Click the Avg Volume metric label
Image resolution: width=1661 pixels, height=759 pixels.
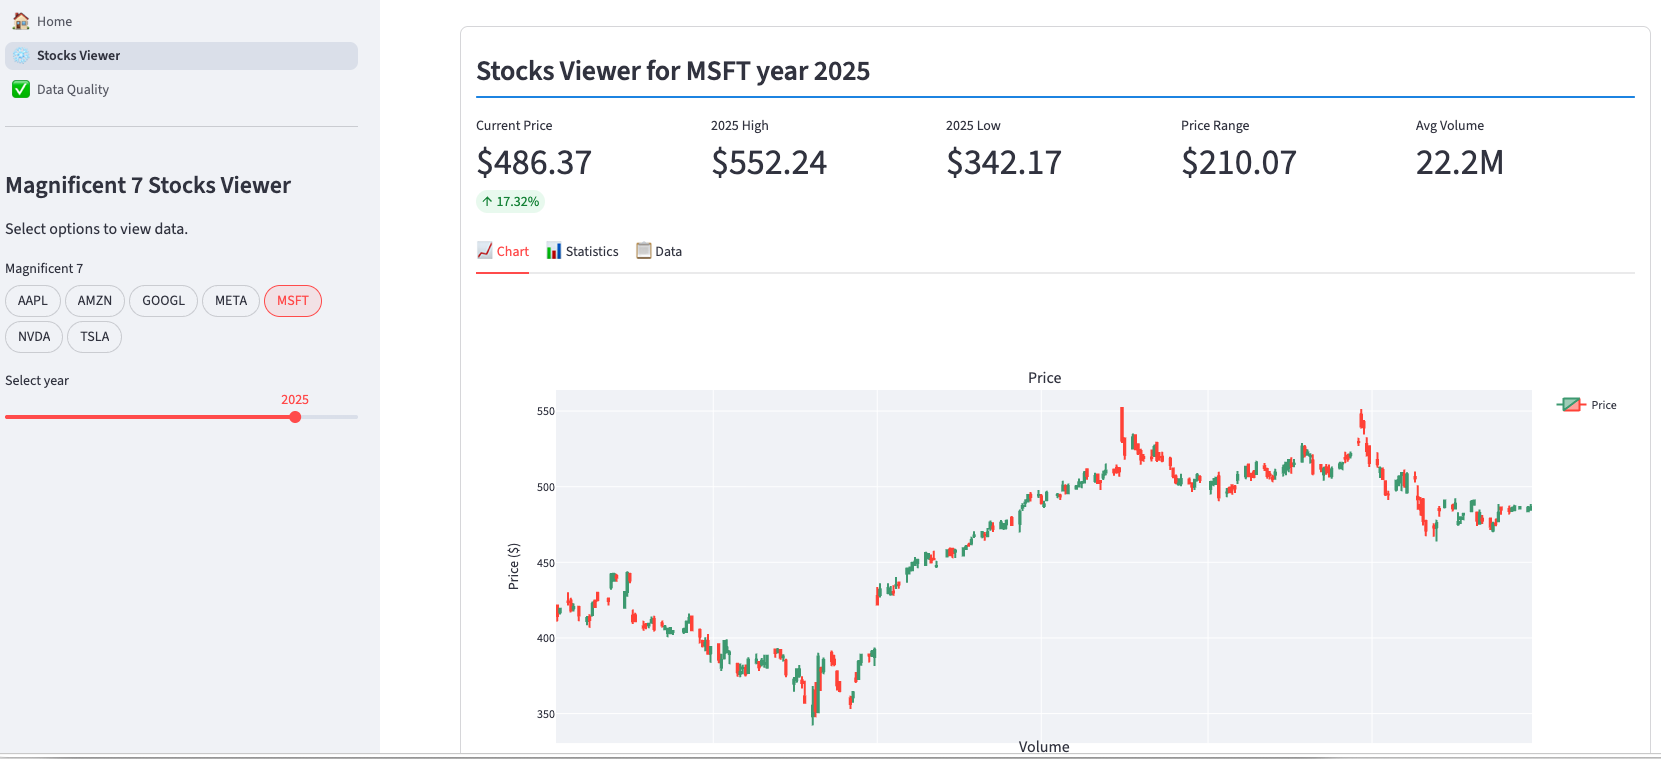coord(1450,126)
